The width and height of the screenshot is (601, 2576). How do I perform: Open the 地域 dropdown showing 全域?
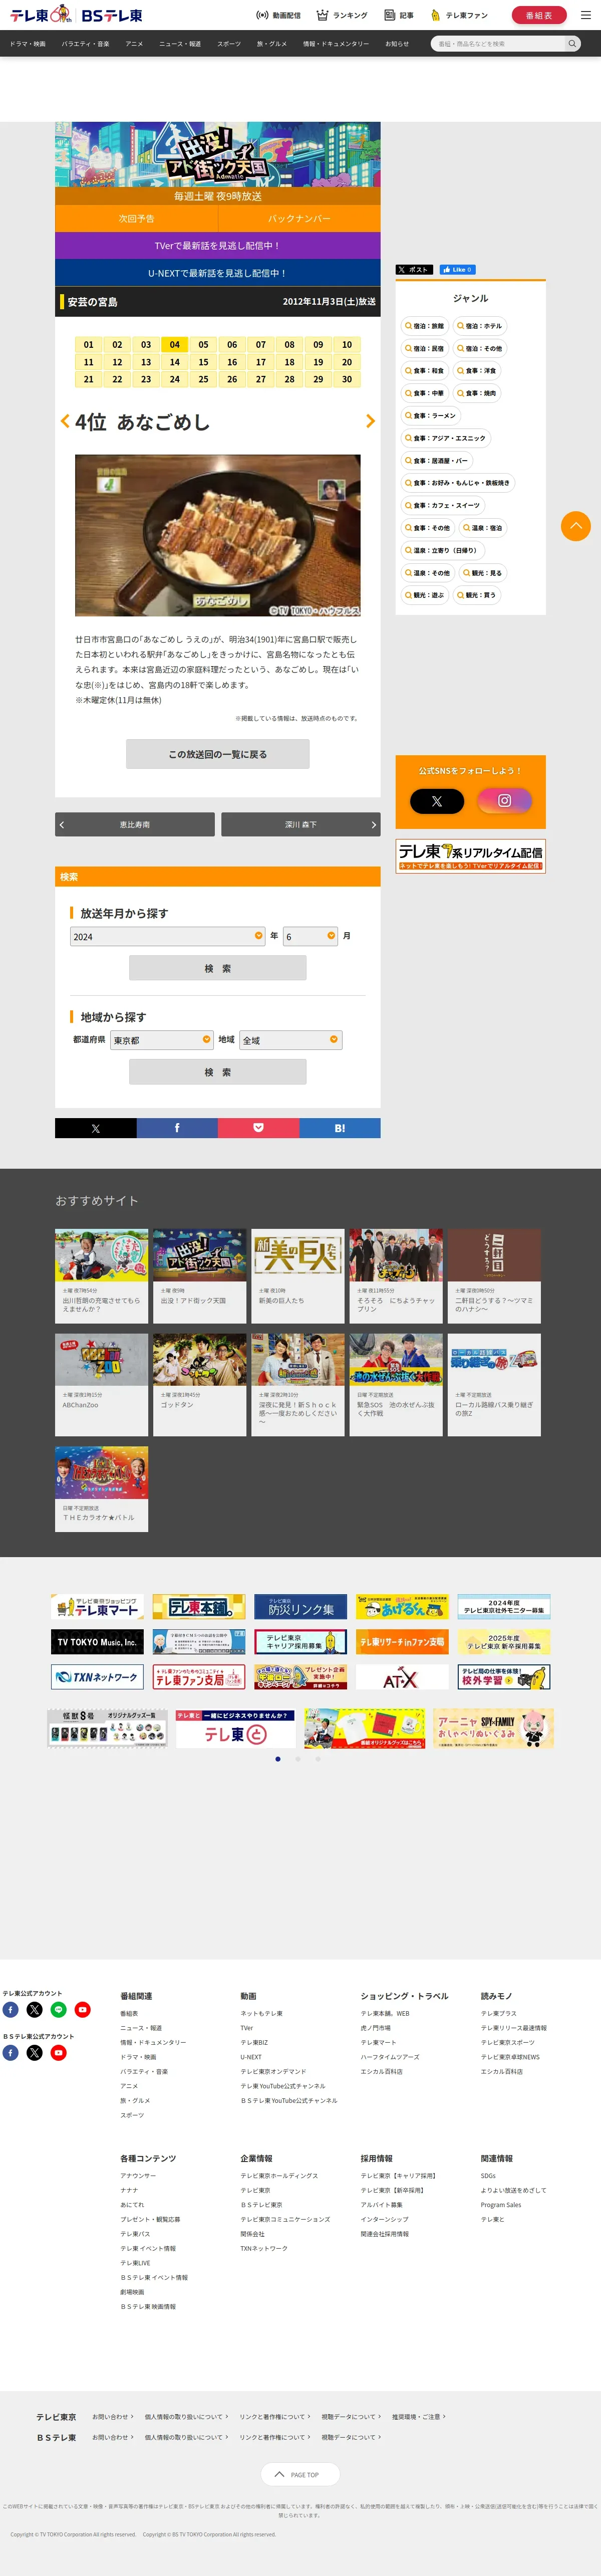point(291,1040)
